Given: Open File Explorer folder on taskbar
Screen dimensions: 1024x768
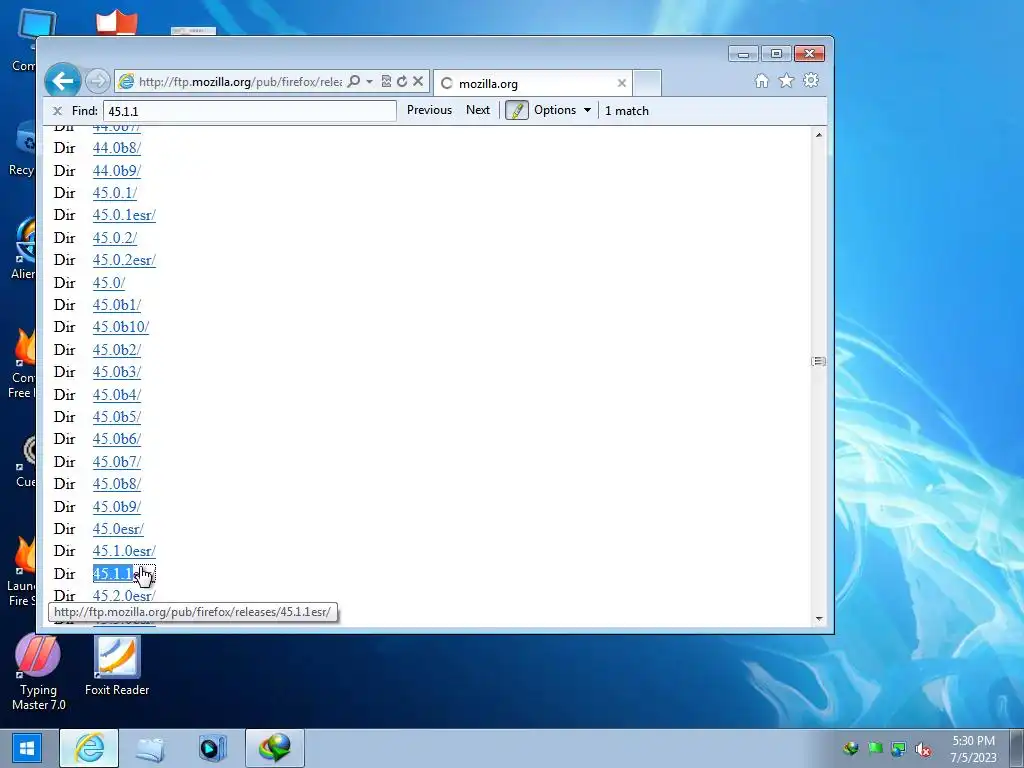Looking at the screenshot, I should point(150,748).
